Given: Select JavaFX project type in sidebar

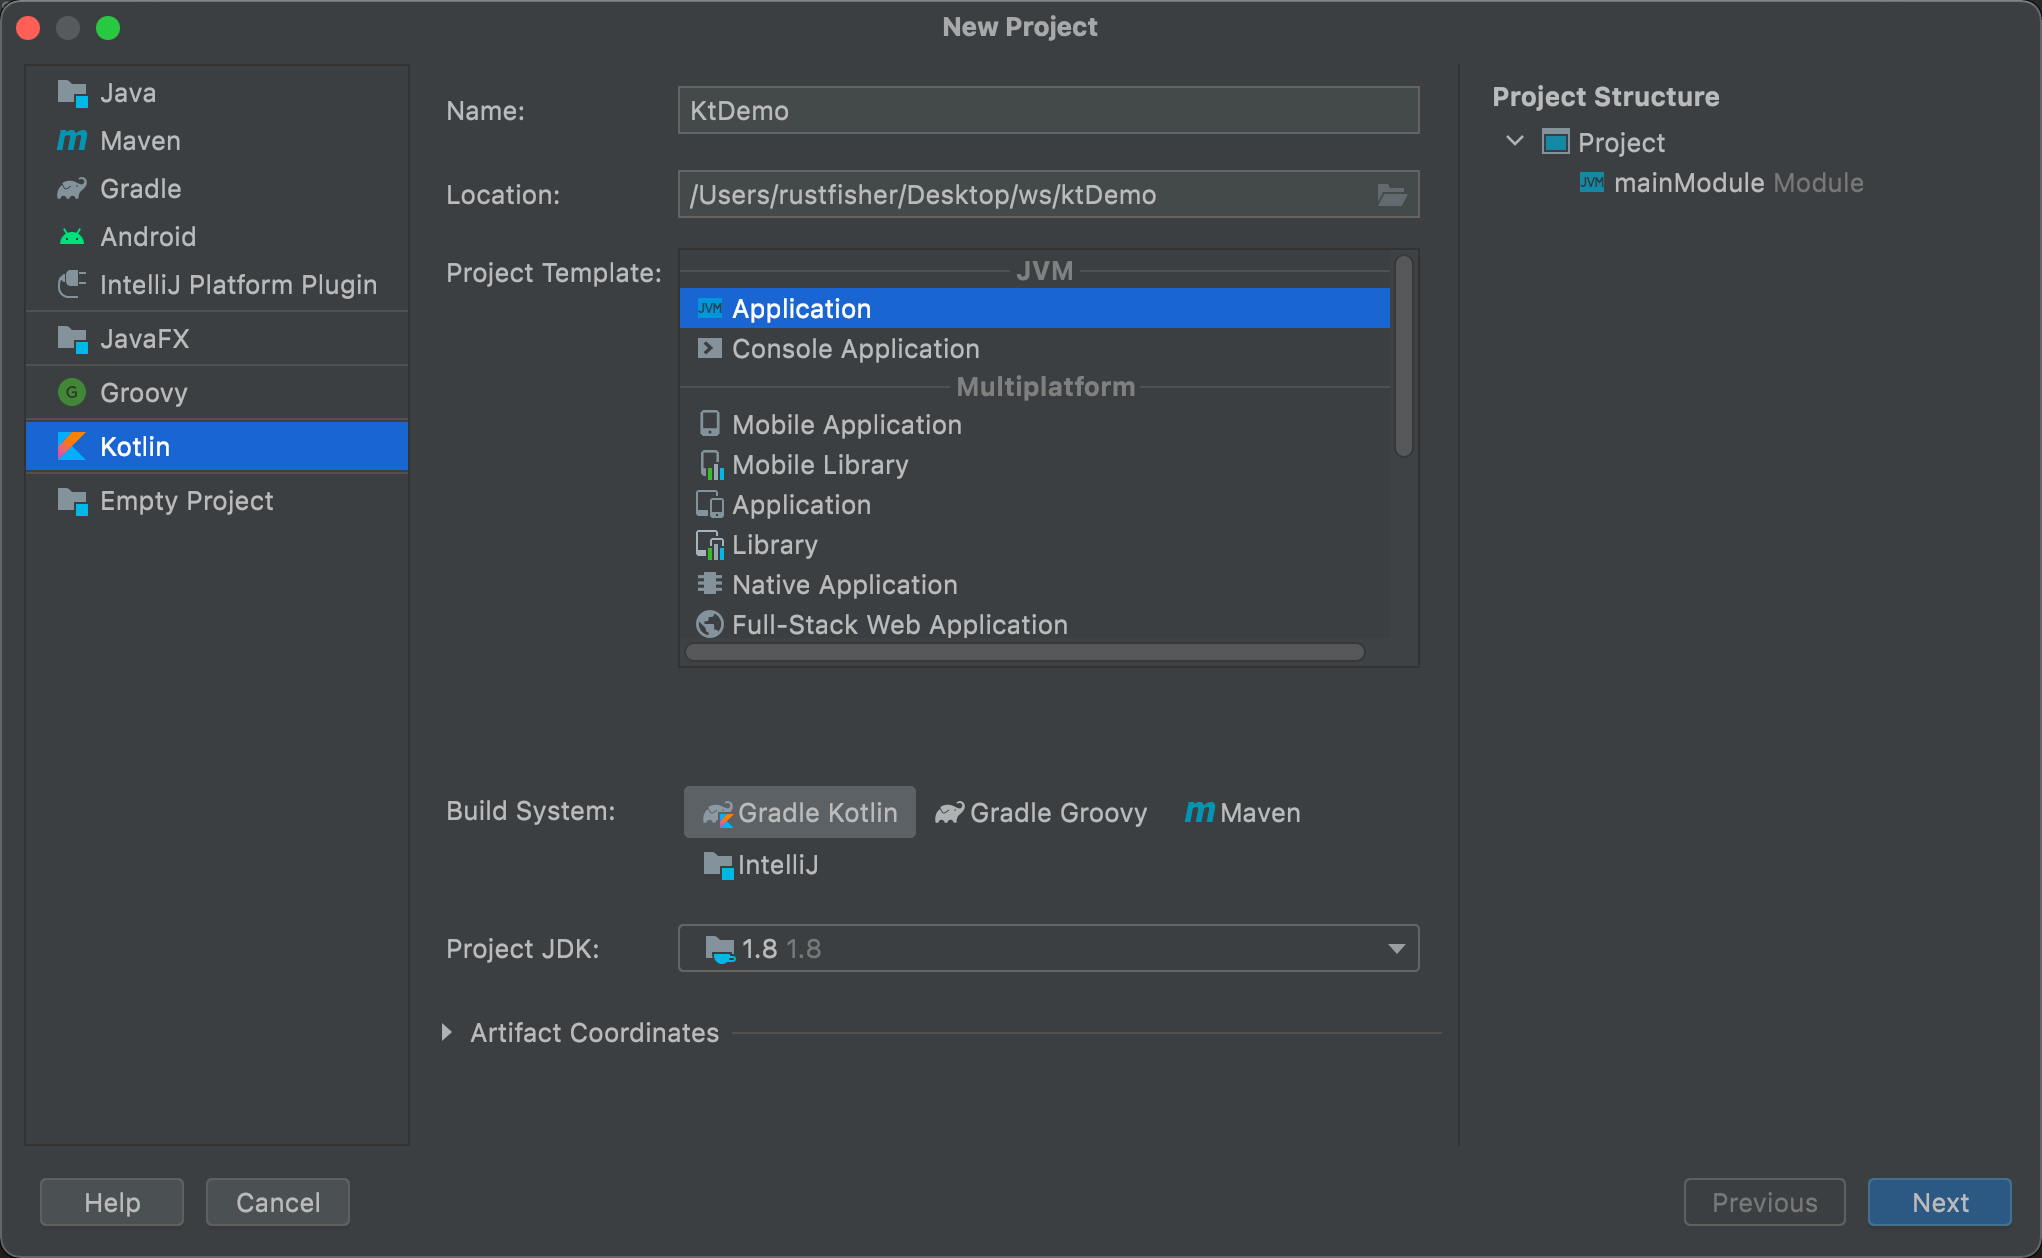Looking at the screenshot, I should coord(144,339).
